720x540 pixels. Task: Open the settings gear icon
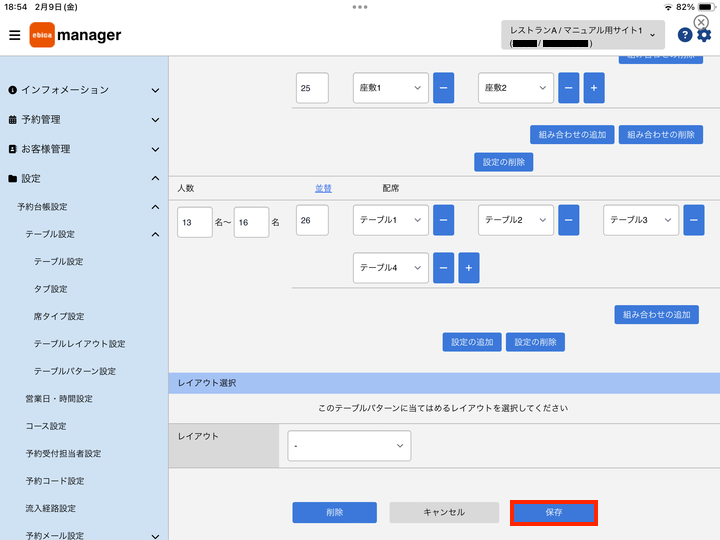pos(704,35)
